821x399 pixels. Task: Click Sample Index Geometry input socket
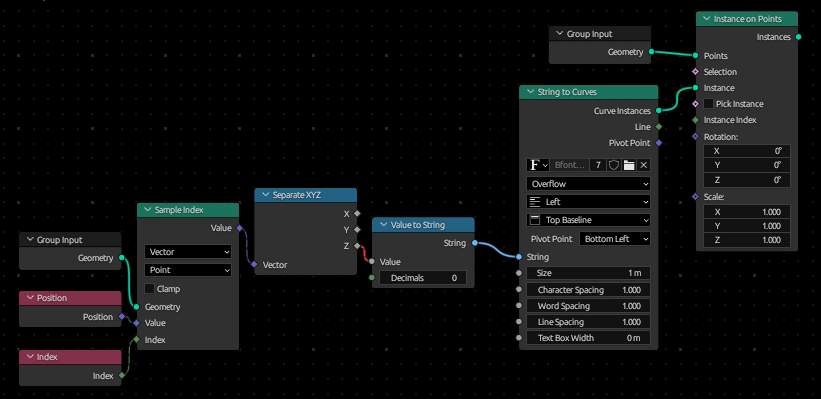tap(137, 307)
